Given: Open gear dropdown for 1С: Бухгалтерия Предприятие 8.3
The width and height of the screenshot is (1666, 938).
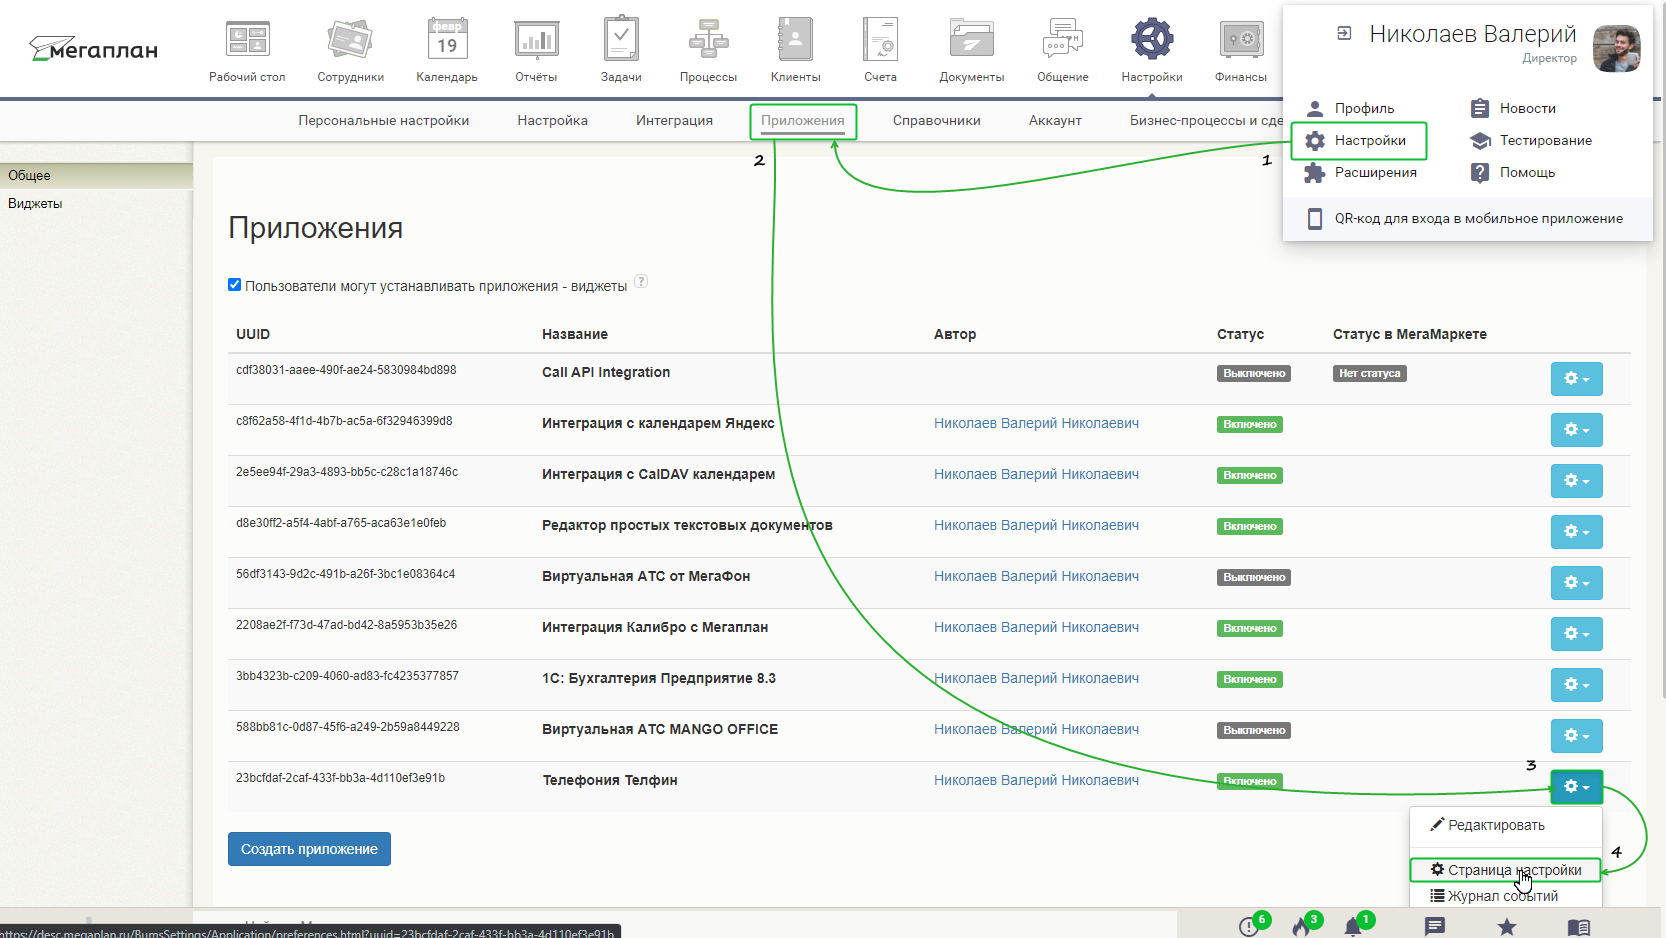Looking at the screenshot, I should pyautogui.click(x=1576, y=685).
